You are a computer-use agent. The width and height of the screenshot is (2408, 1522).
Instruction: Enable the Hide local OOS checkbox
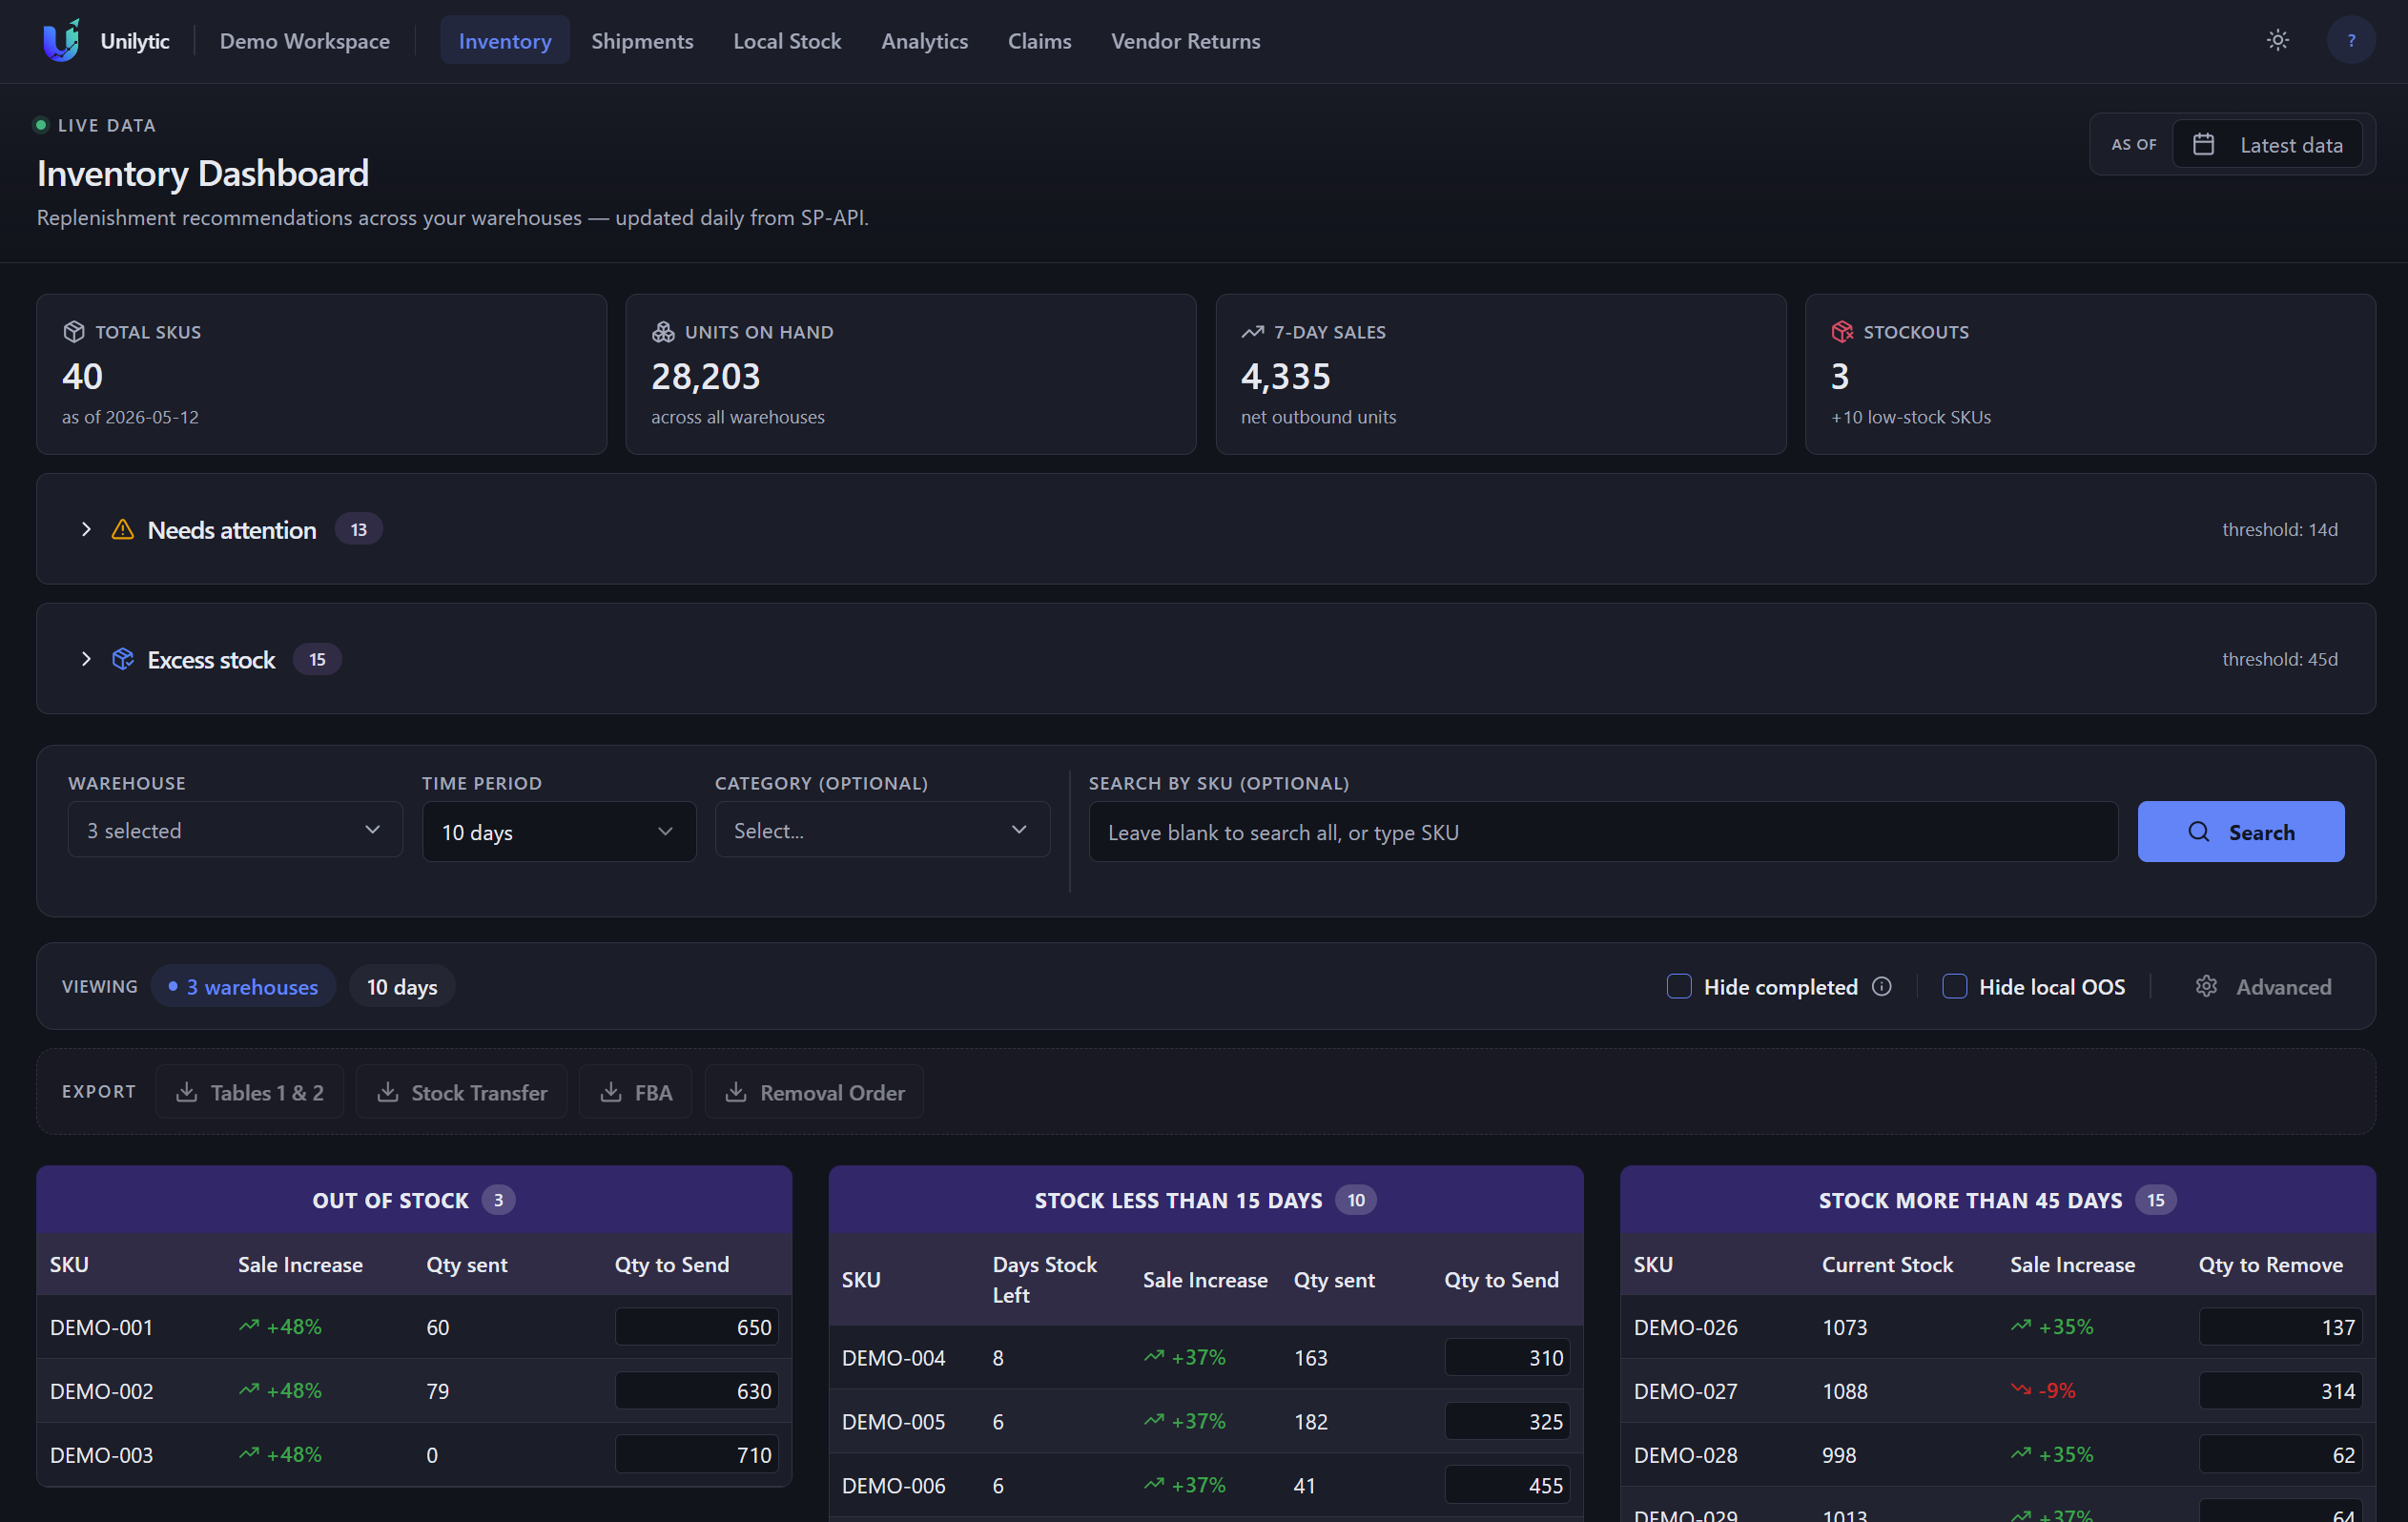(1954, 986)
